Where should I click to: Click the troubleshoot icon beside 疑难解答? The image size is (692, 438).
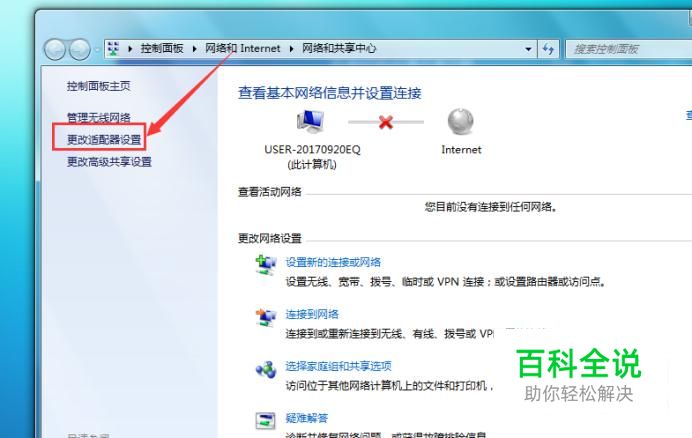tap(266, 420)
